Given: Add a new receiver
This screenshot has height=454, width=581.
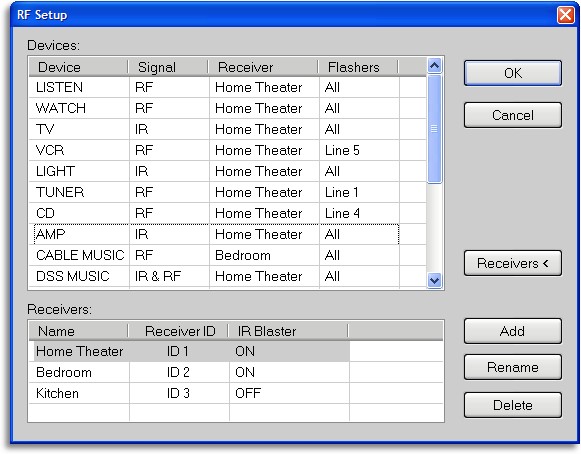Looking at the screenshot, I should 512,331.
